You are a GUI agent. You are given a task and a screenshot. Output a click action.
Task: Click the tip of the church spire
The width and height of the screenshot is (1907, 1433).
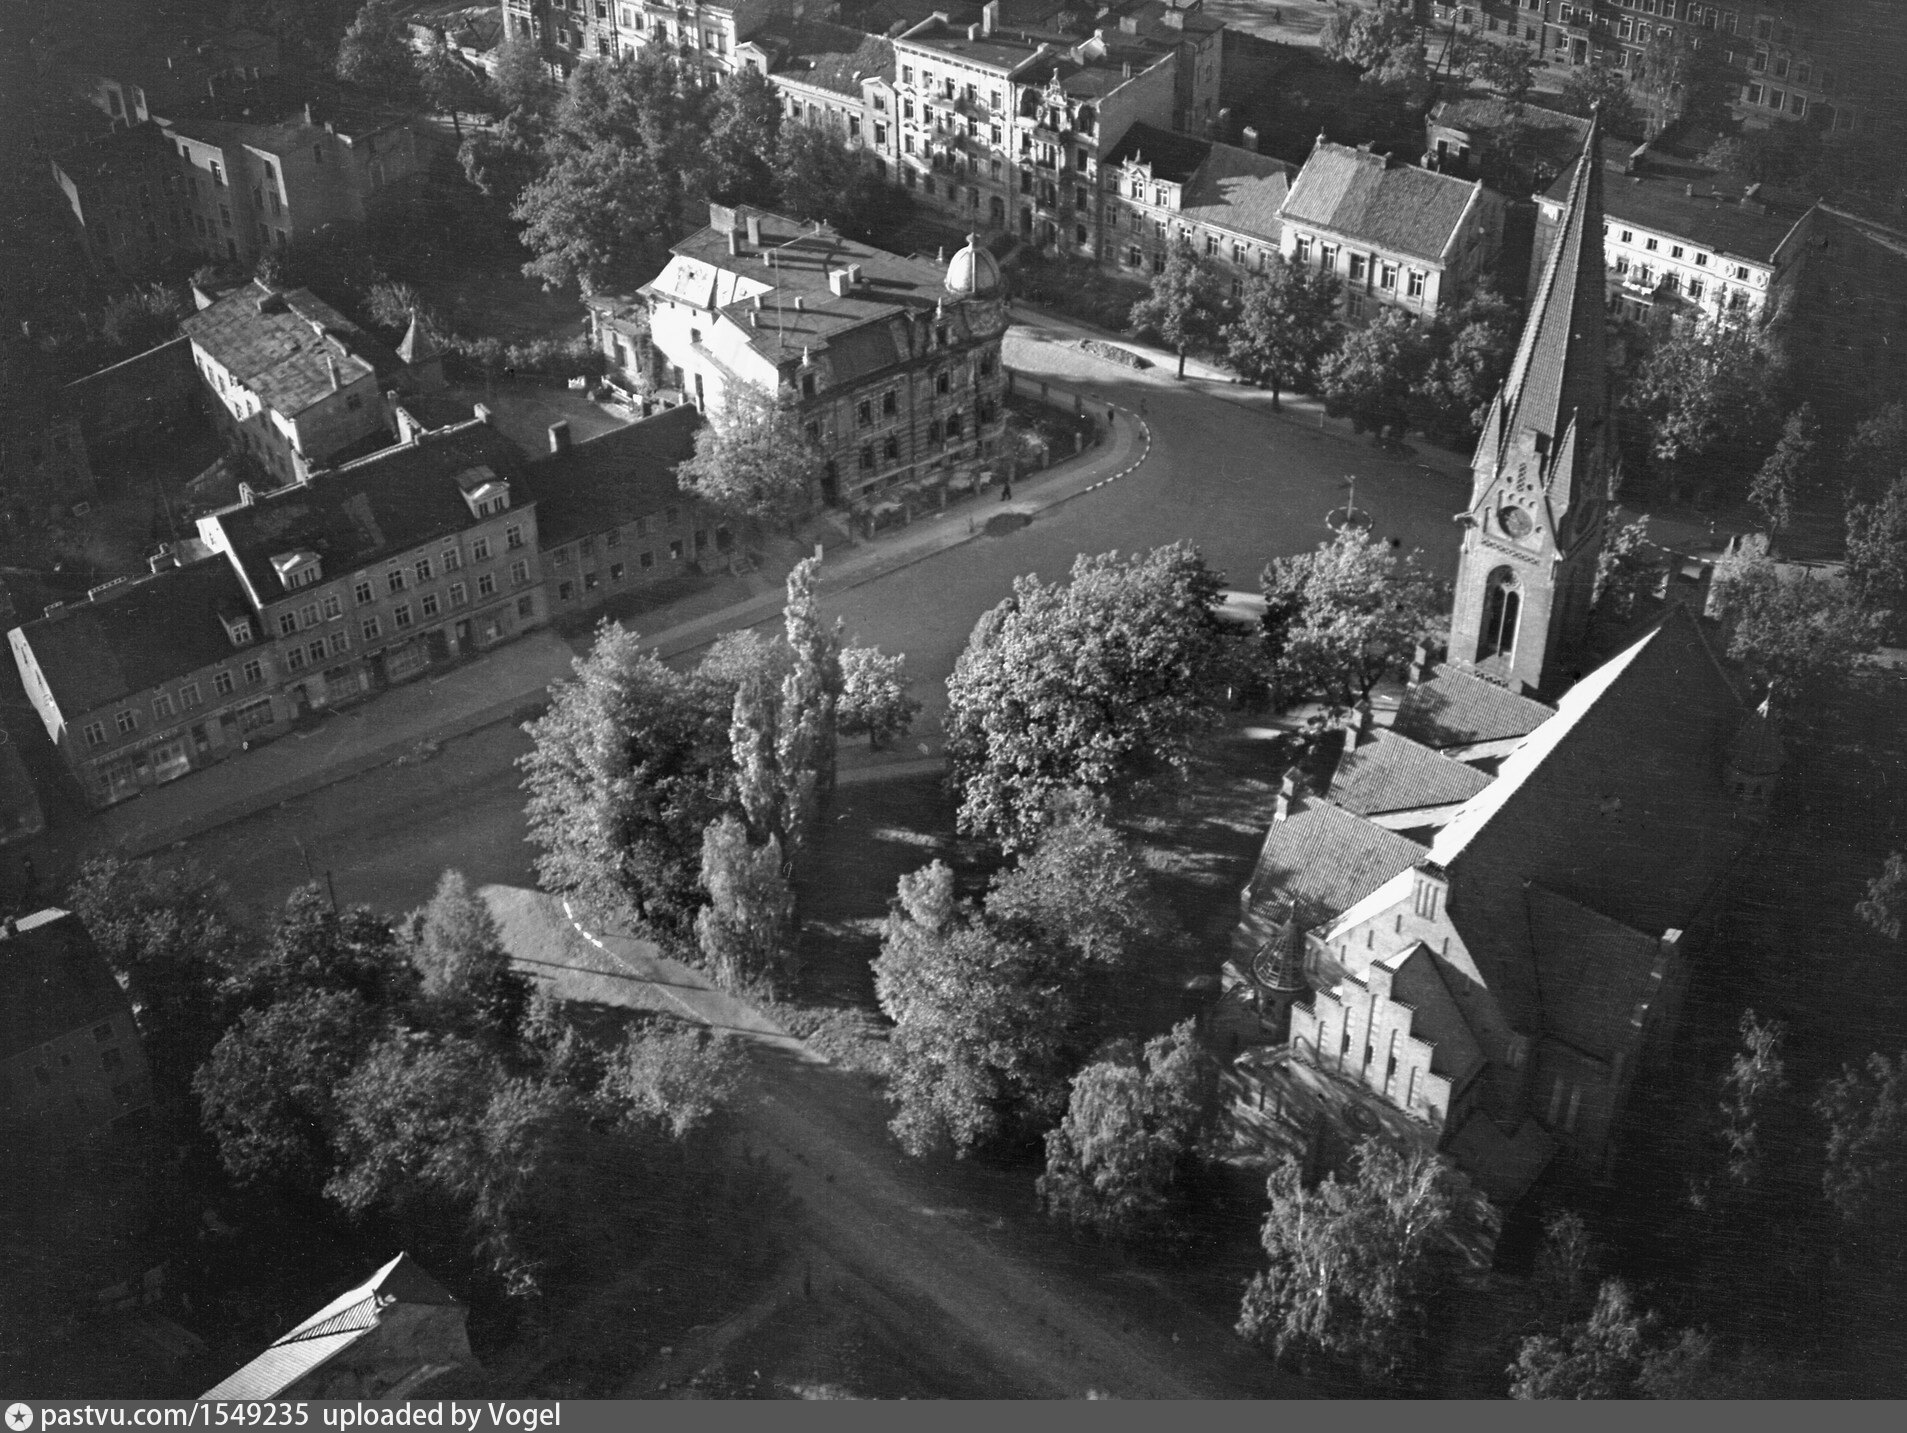pos(1593,118)
